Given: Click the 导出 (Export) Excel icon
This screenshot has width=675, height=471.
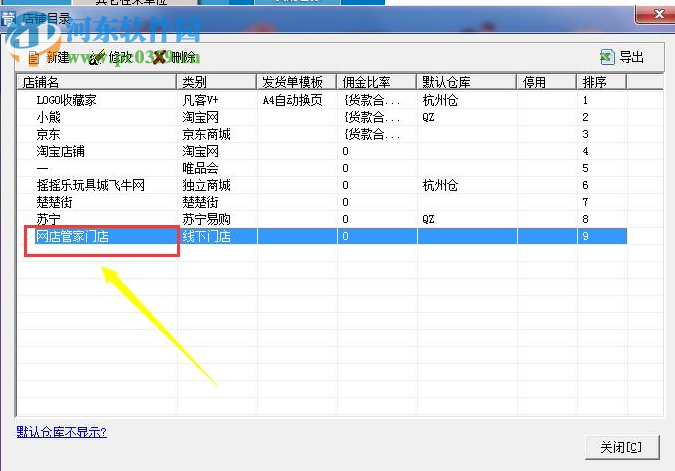Looking at the screenshot, I should pos(607,57).
